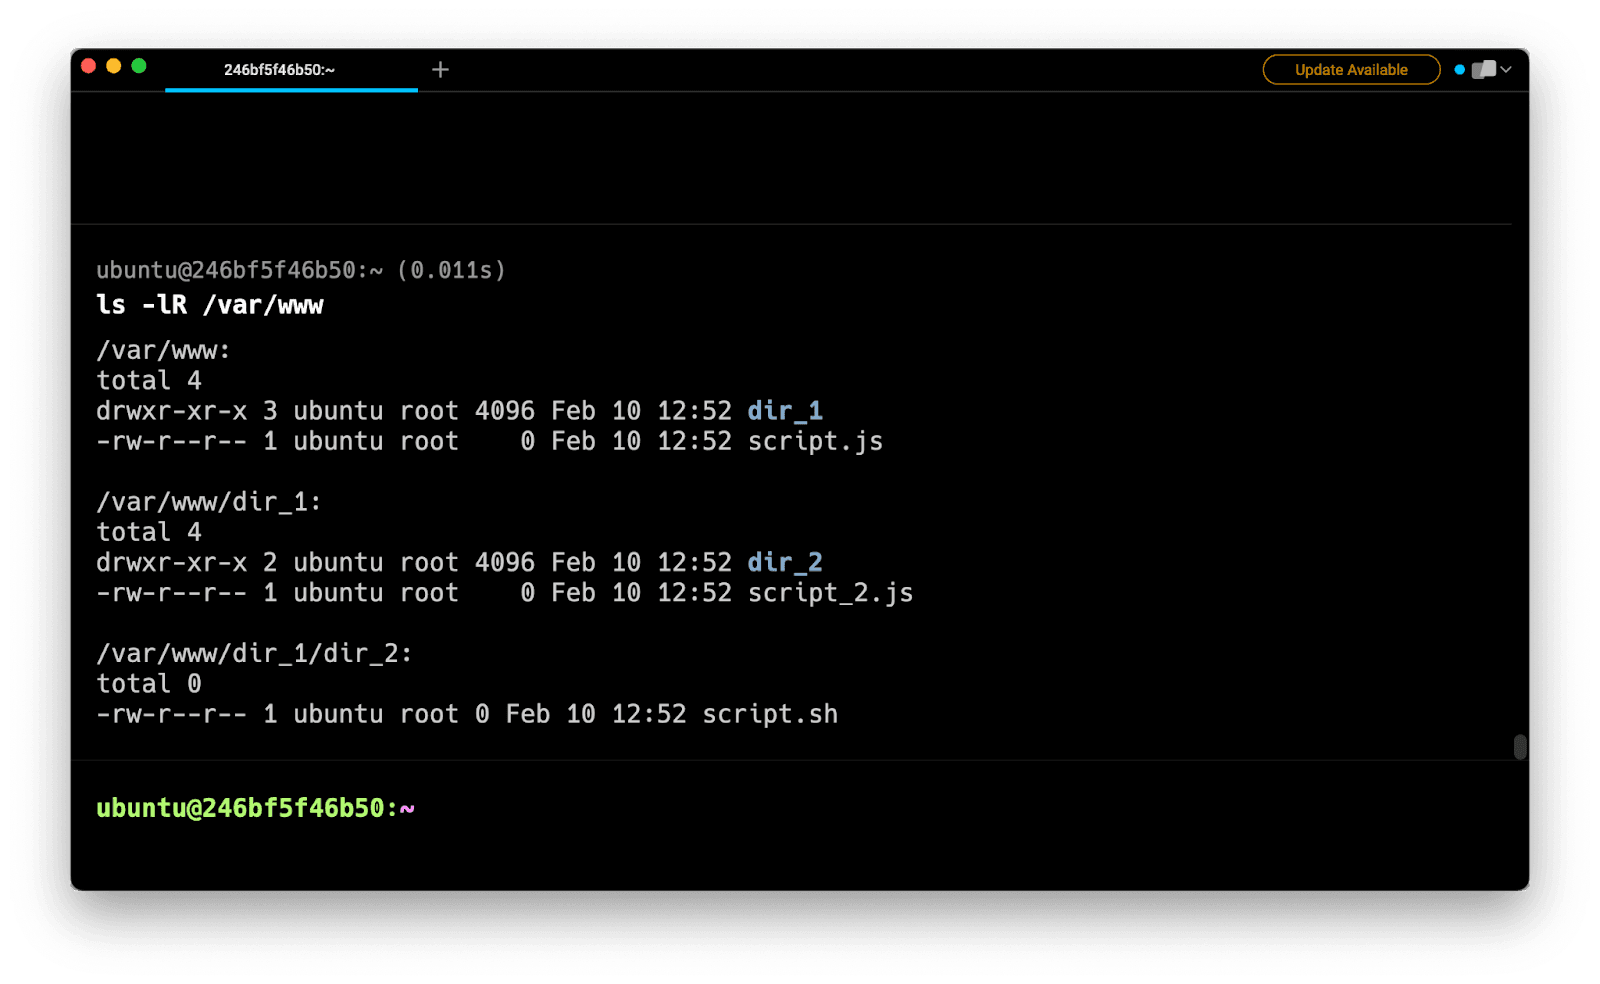Maximize the window using the green button

tap(139, 66)
